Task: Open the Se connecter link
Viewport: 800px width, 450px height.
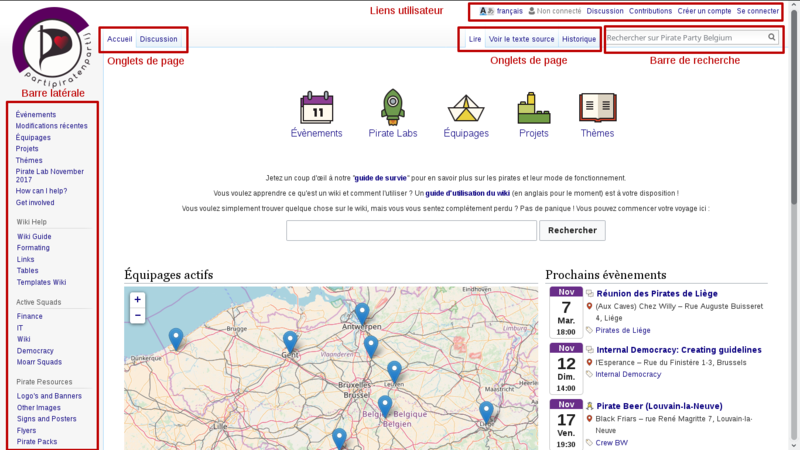Action: point(757,11)
